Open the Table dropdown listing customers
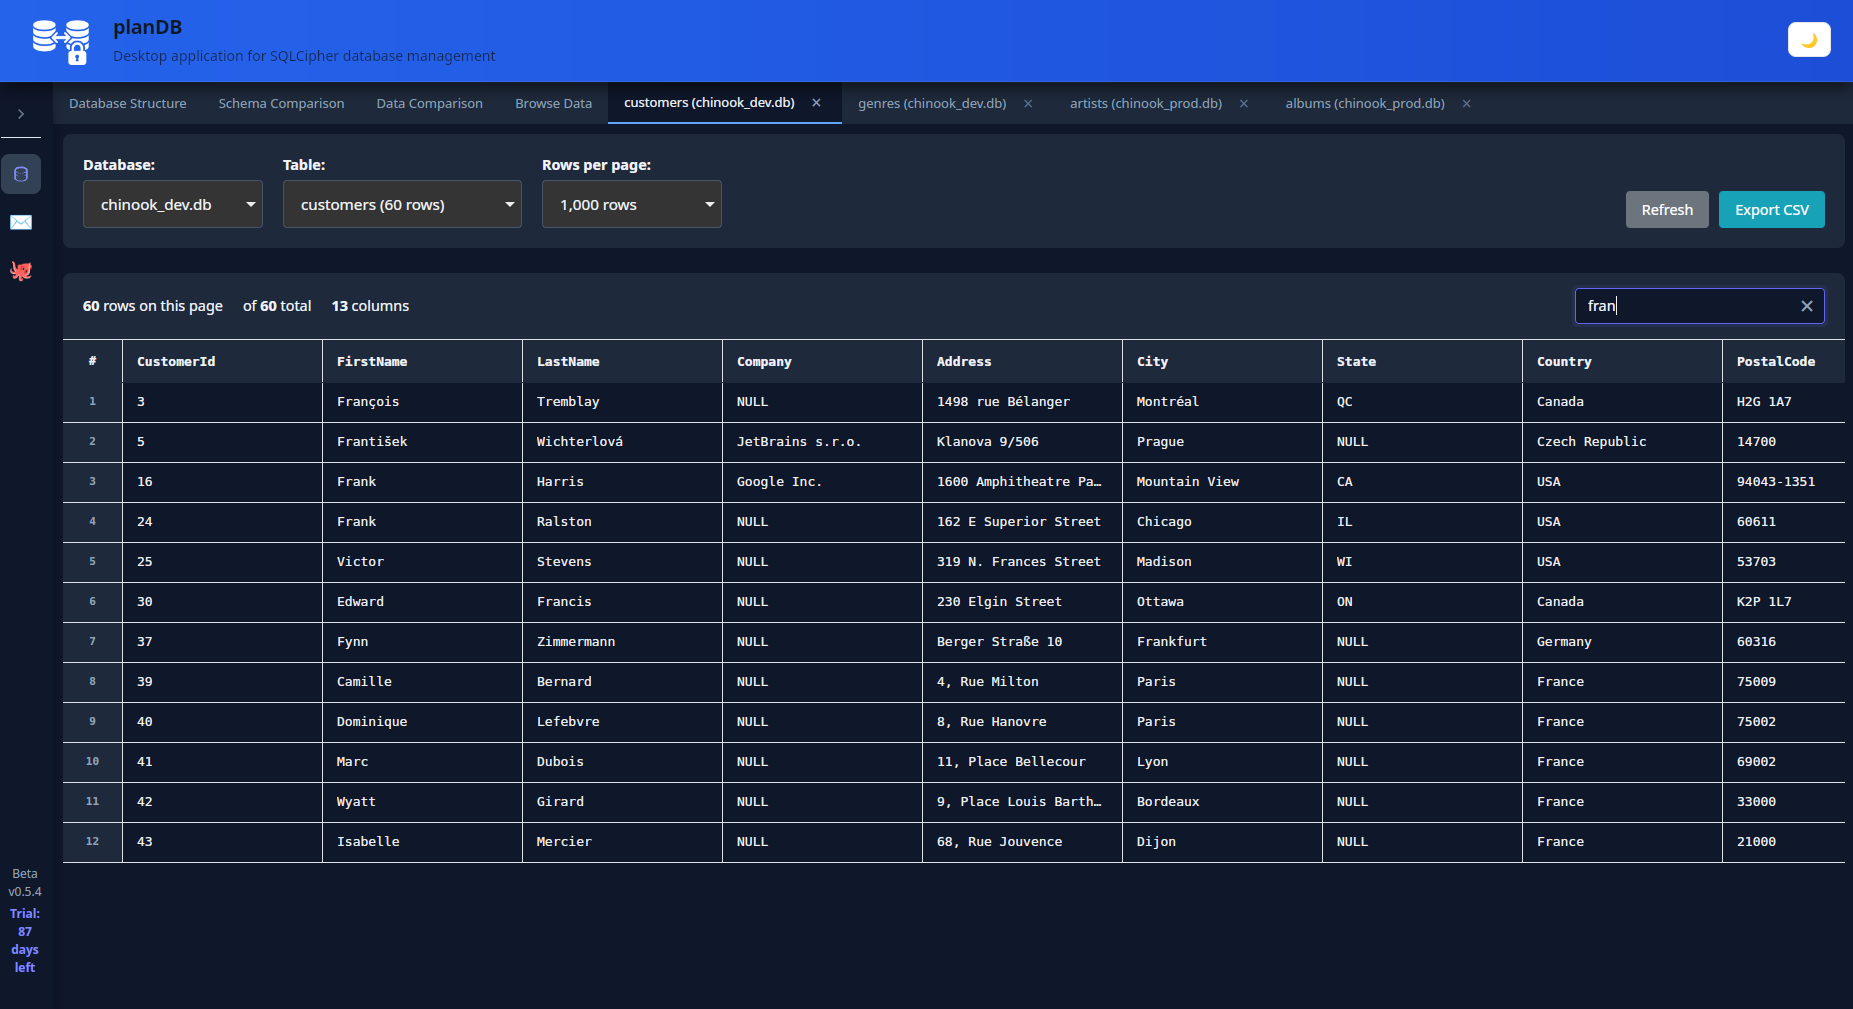1853x1009 pixels. 401,204
